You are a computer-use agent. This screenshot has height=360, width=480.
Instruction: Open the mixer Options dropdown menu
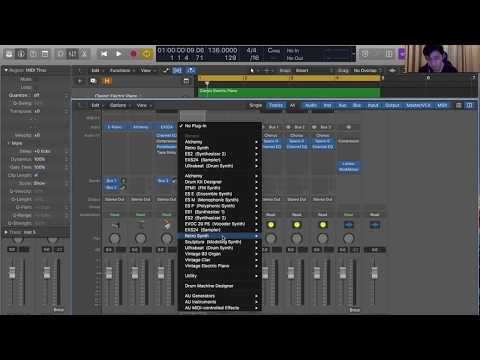119,105
